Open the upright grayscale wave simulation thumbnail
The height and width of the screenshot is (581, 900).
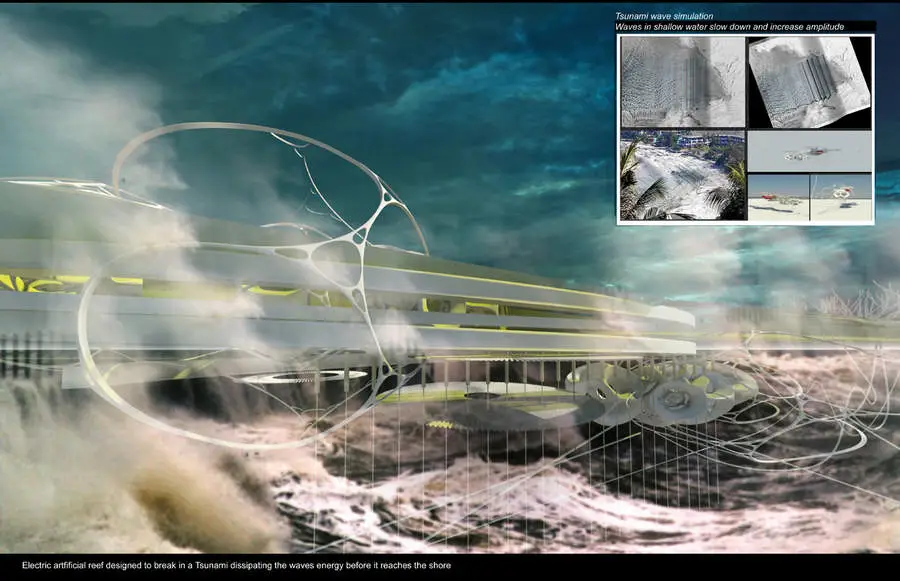click(x=683, y=82)
